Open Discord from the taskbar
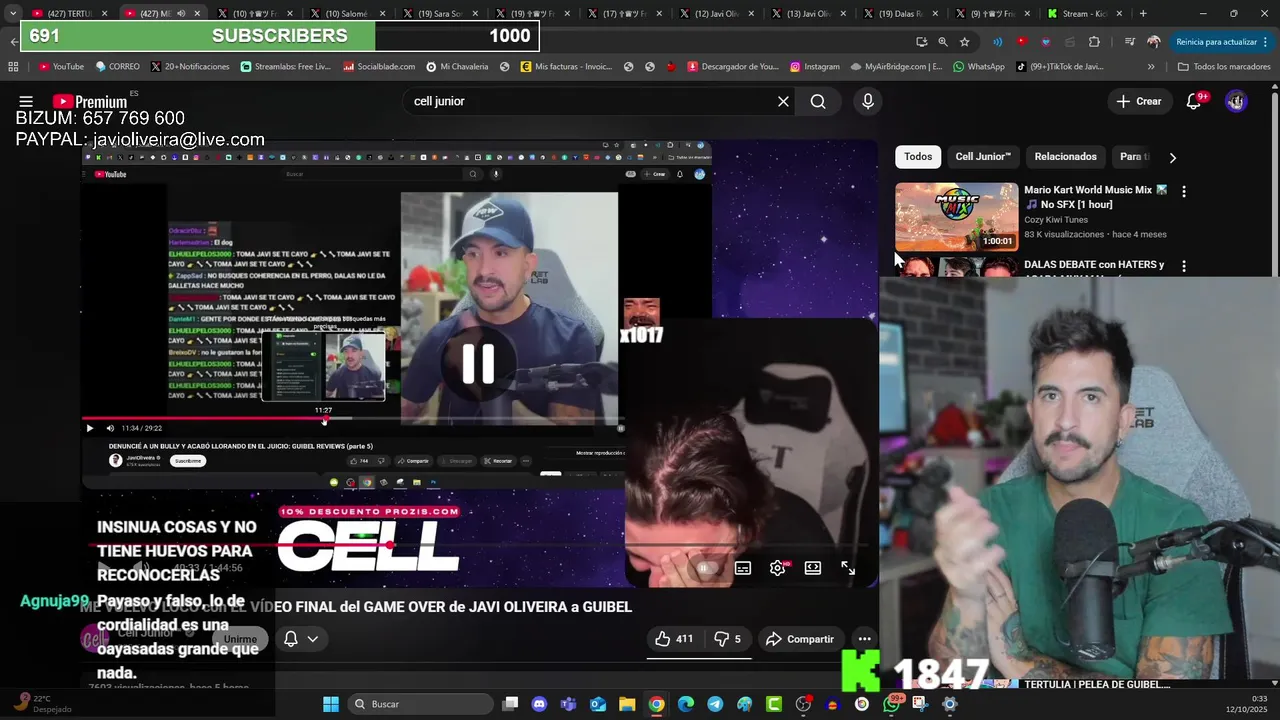The width and height of the screenshot is (1280, 720). [540, 704]
